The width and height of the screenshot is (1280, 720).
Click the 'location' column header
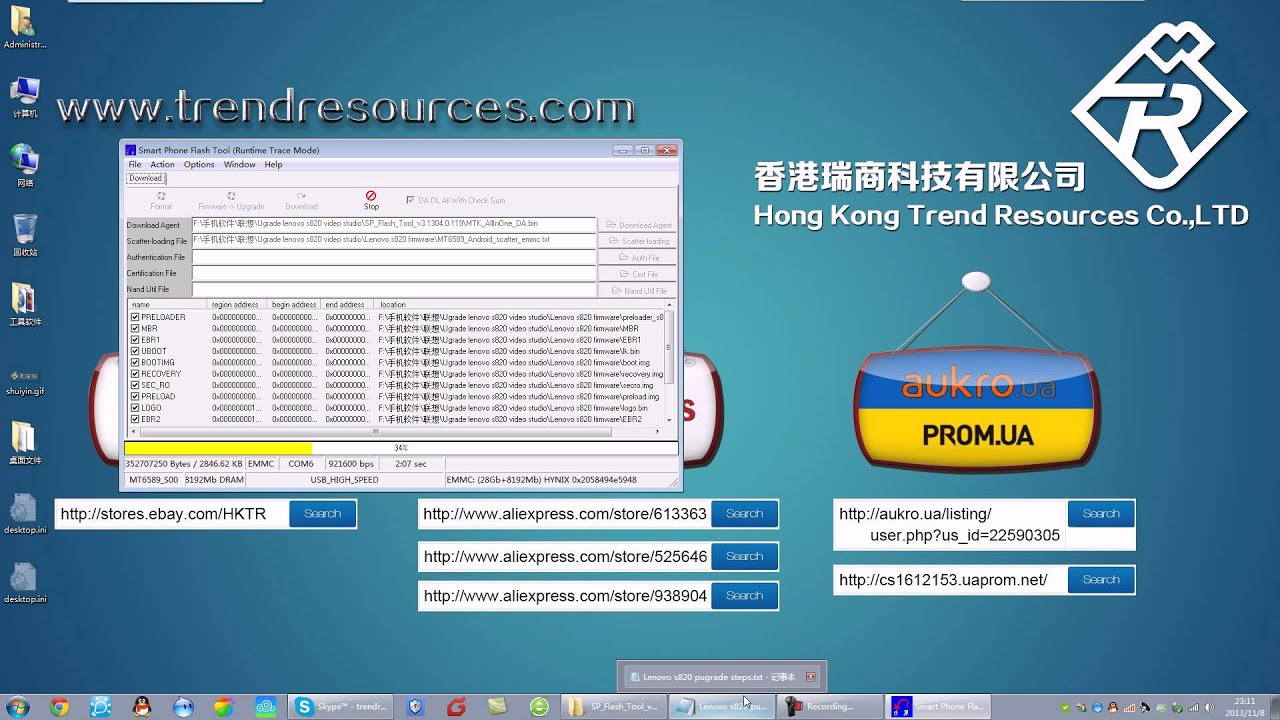518,304
